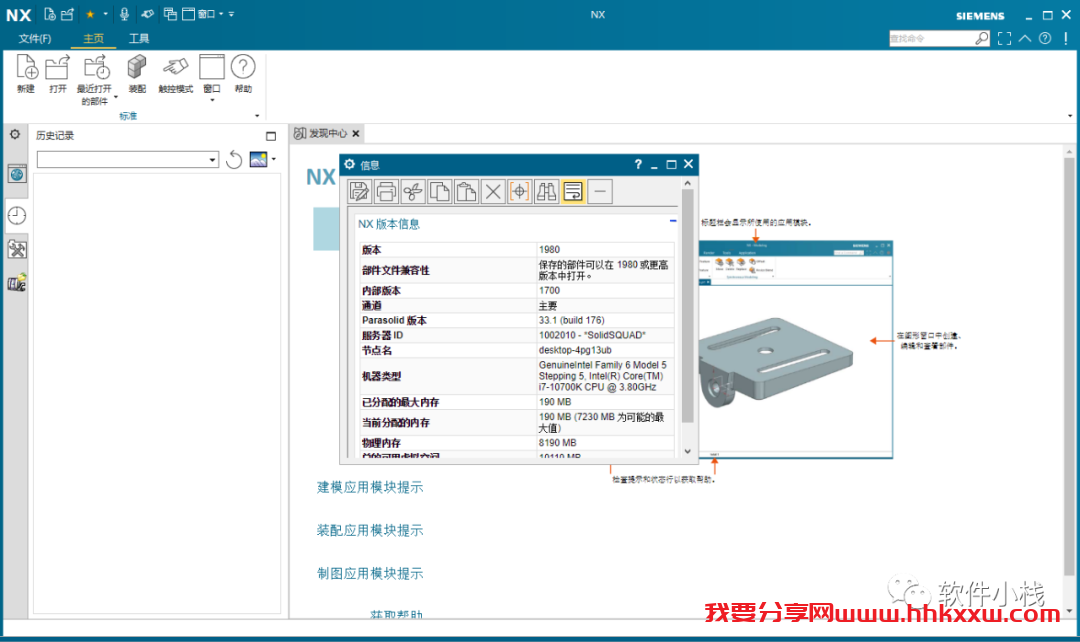Maximize the 历史记录 panel
1080x642 pixels.
(x=271, y=136)
